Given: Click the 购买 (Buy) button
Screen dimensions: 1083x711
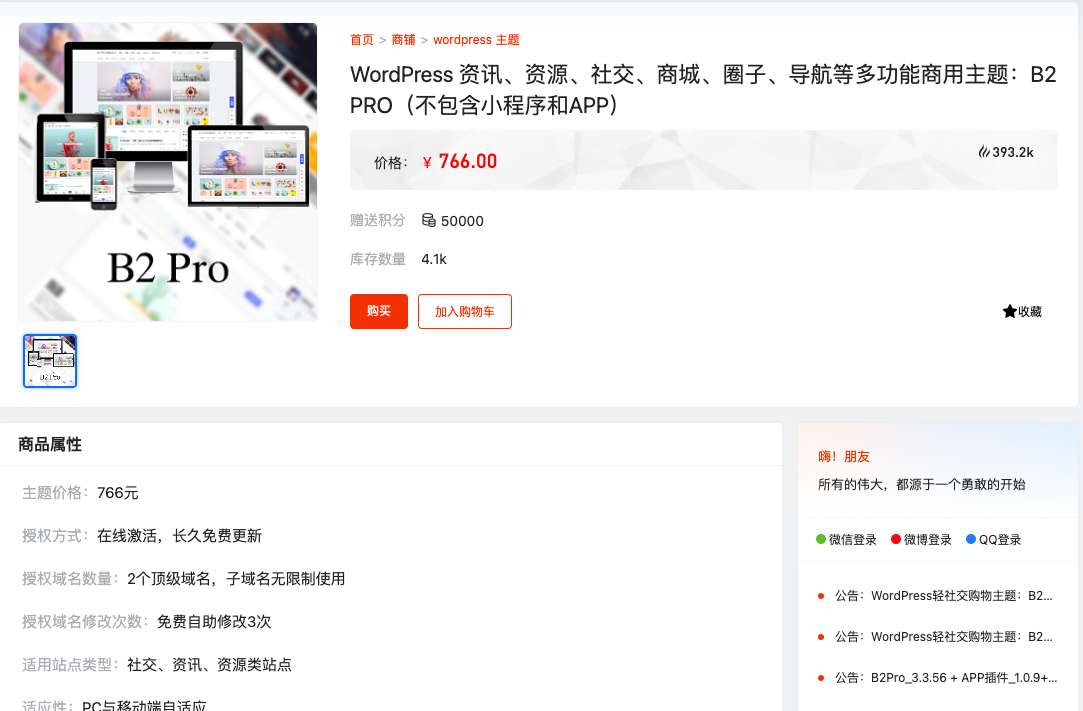Looking at the screenshot, I should 378,311.
